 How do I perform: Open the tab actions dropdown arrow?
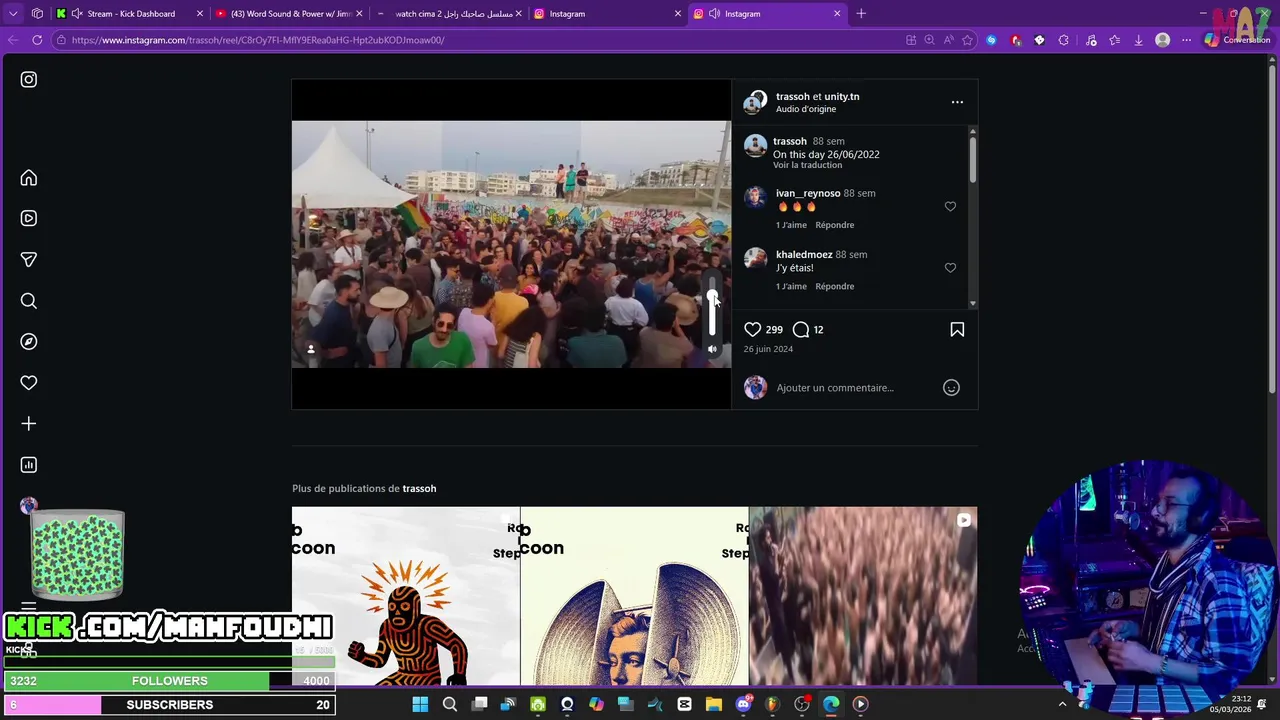(x=13, y=14)
